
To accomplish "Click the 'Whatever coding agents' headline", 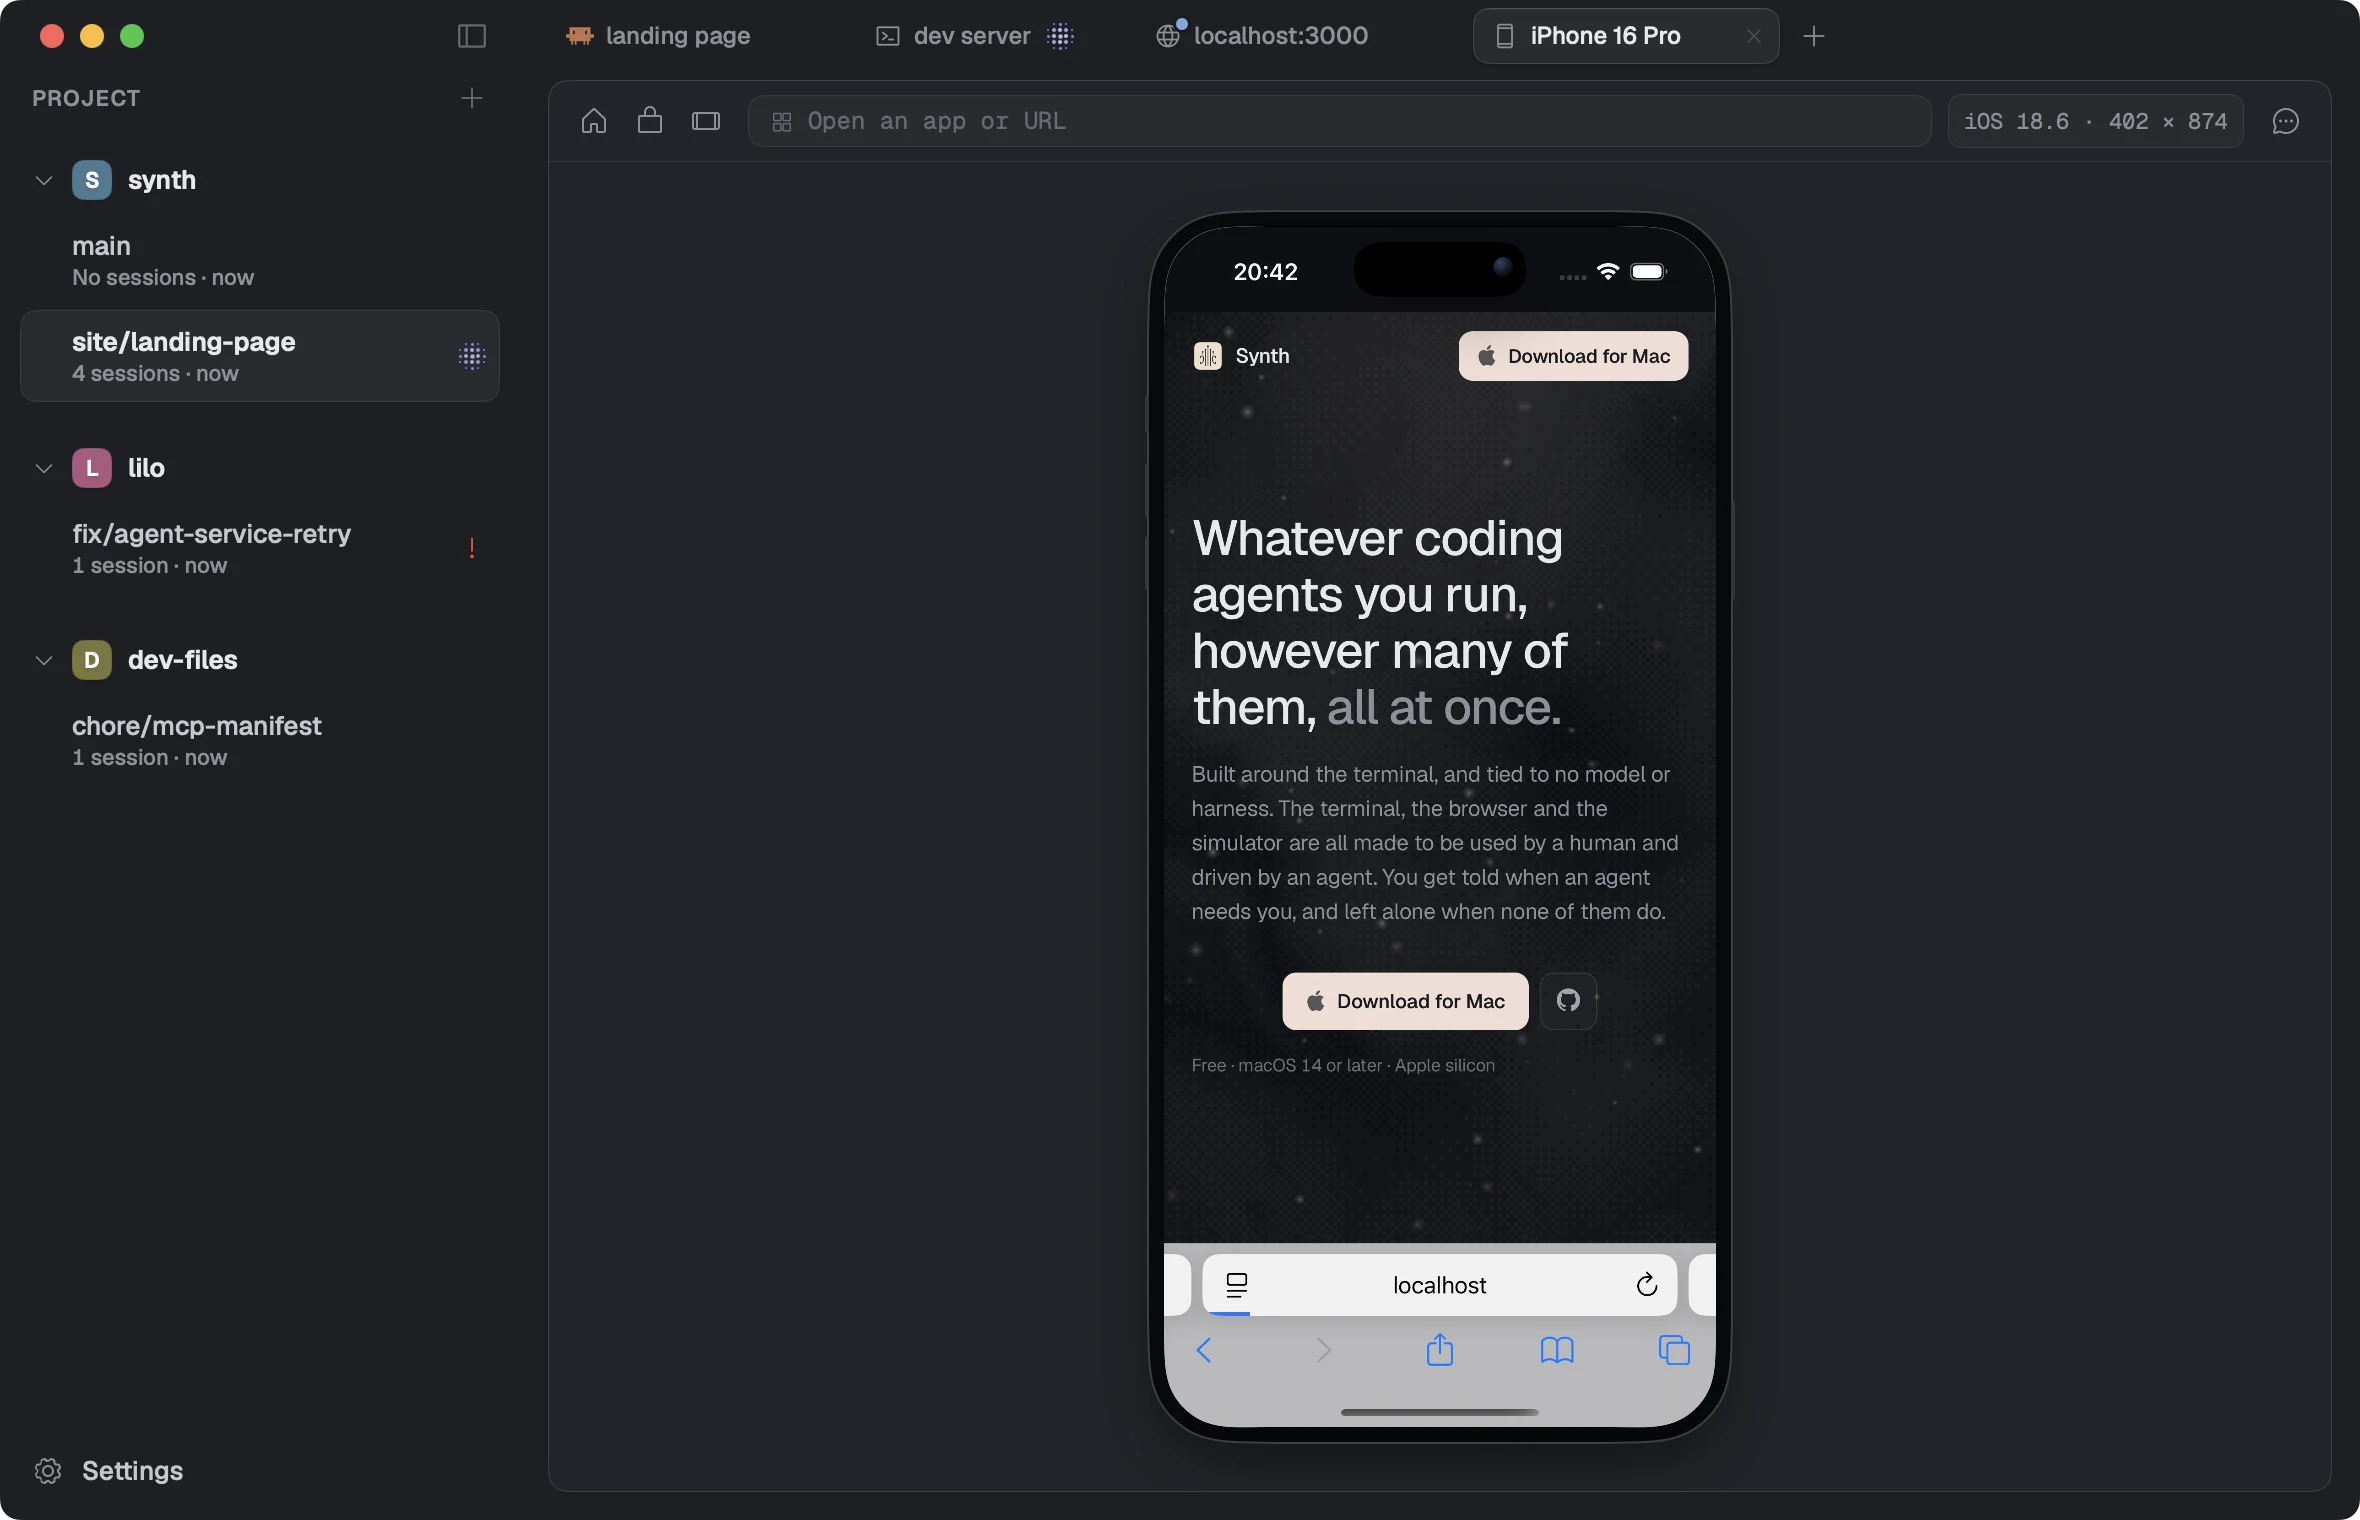I will 1380,622.
